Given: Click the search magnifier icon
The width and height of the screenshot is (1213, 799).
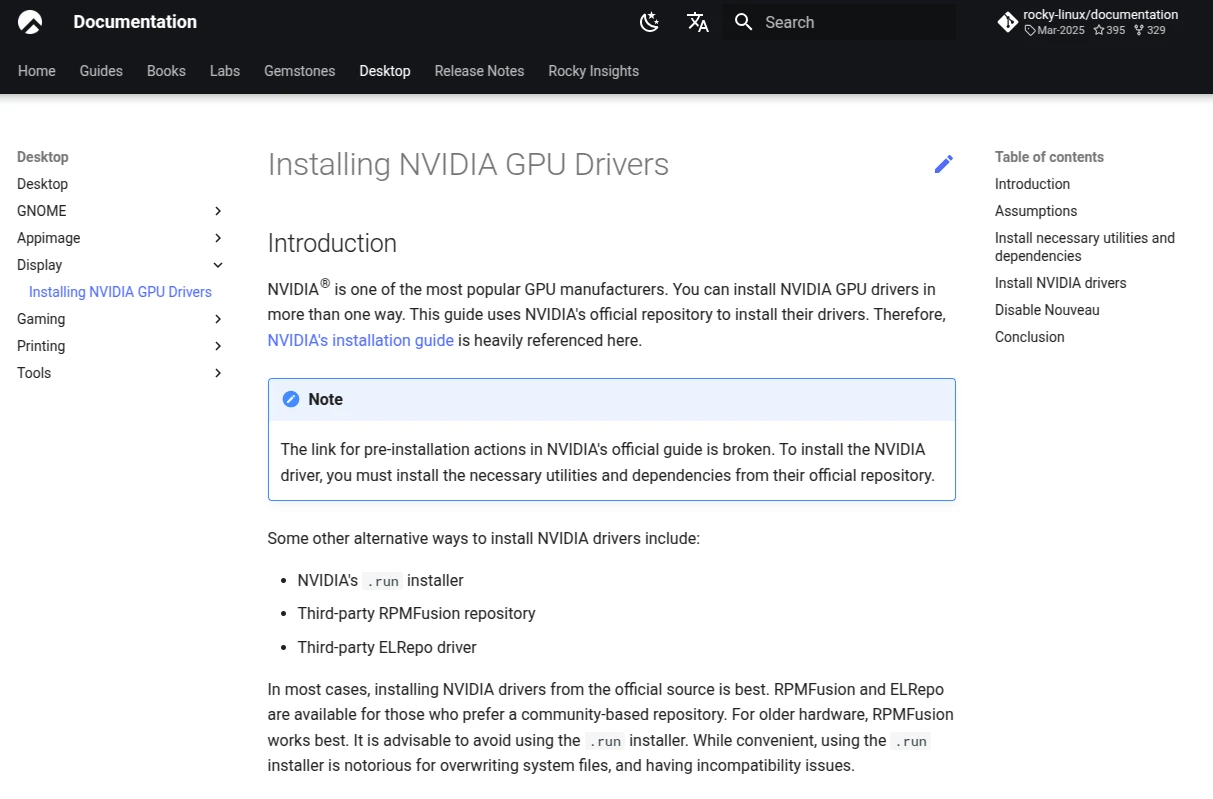Looking at the screenshot, I should [x=743, y=22].
